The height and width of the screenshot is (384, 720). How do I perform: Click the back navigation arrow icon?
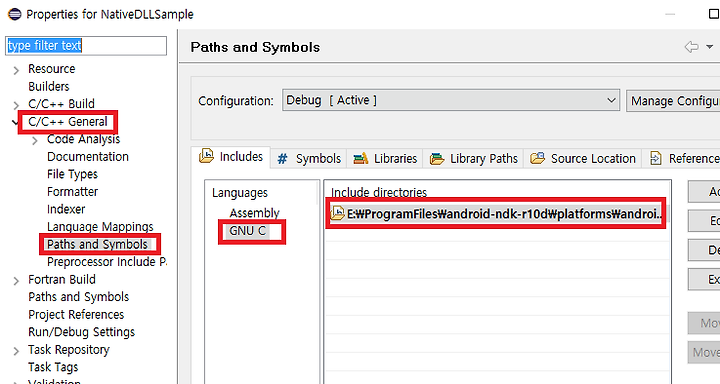coord(692,47)
